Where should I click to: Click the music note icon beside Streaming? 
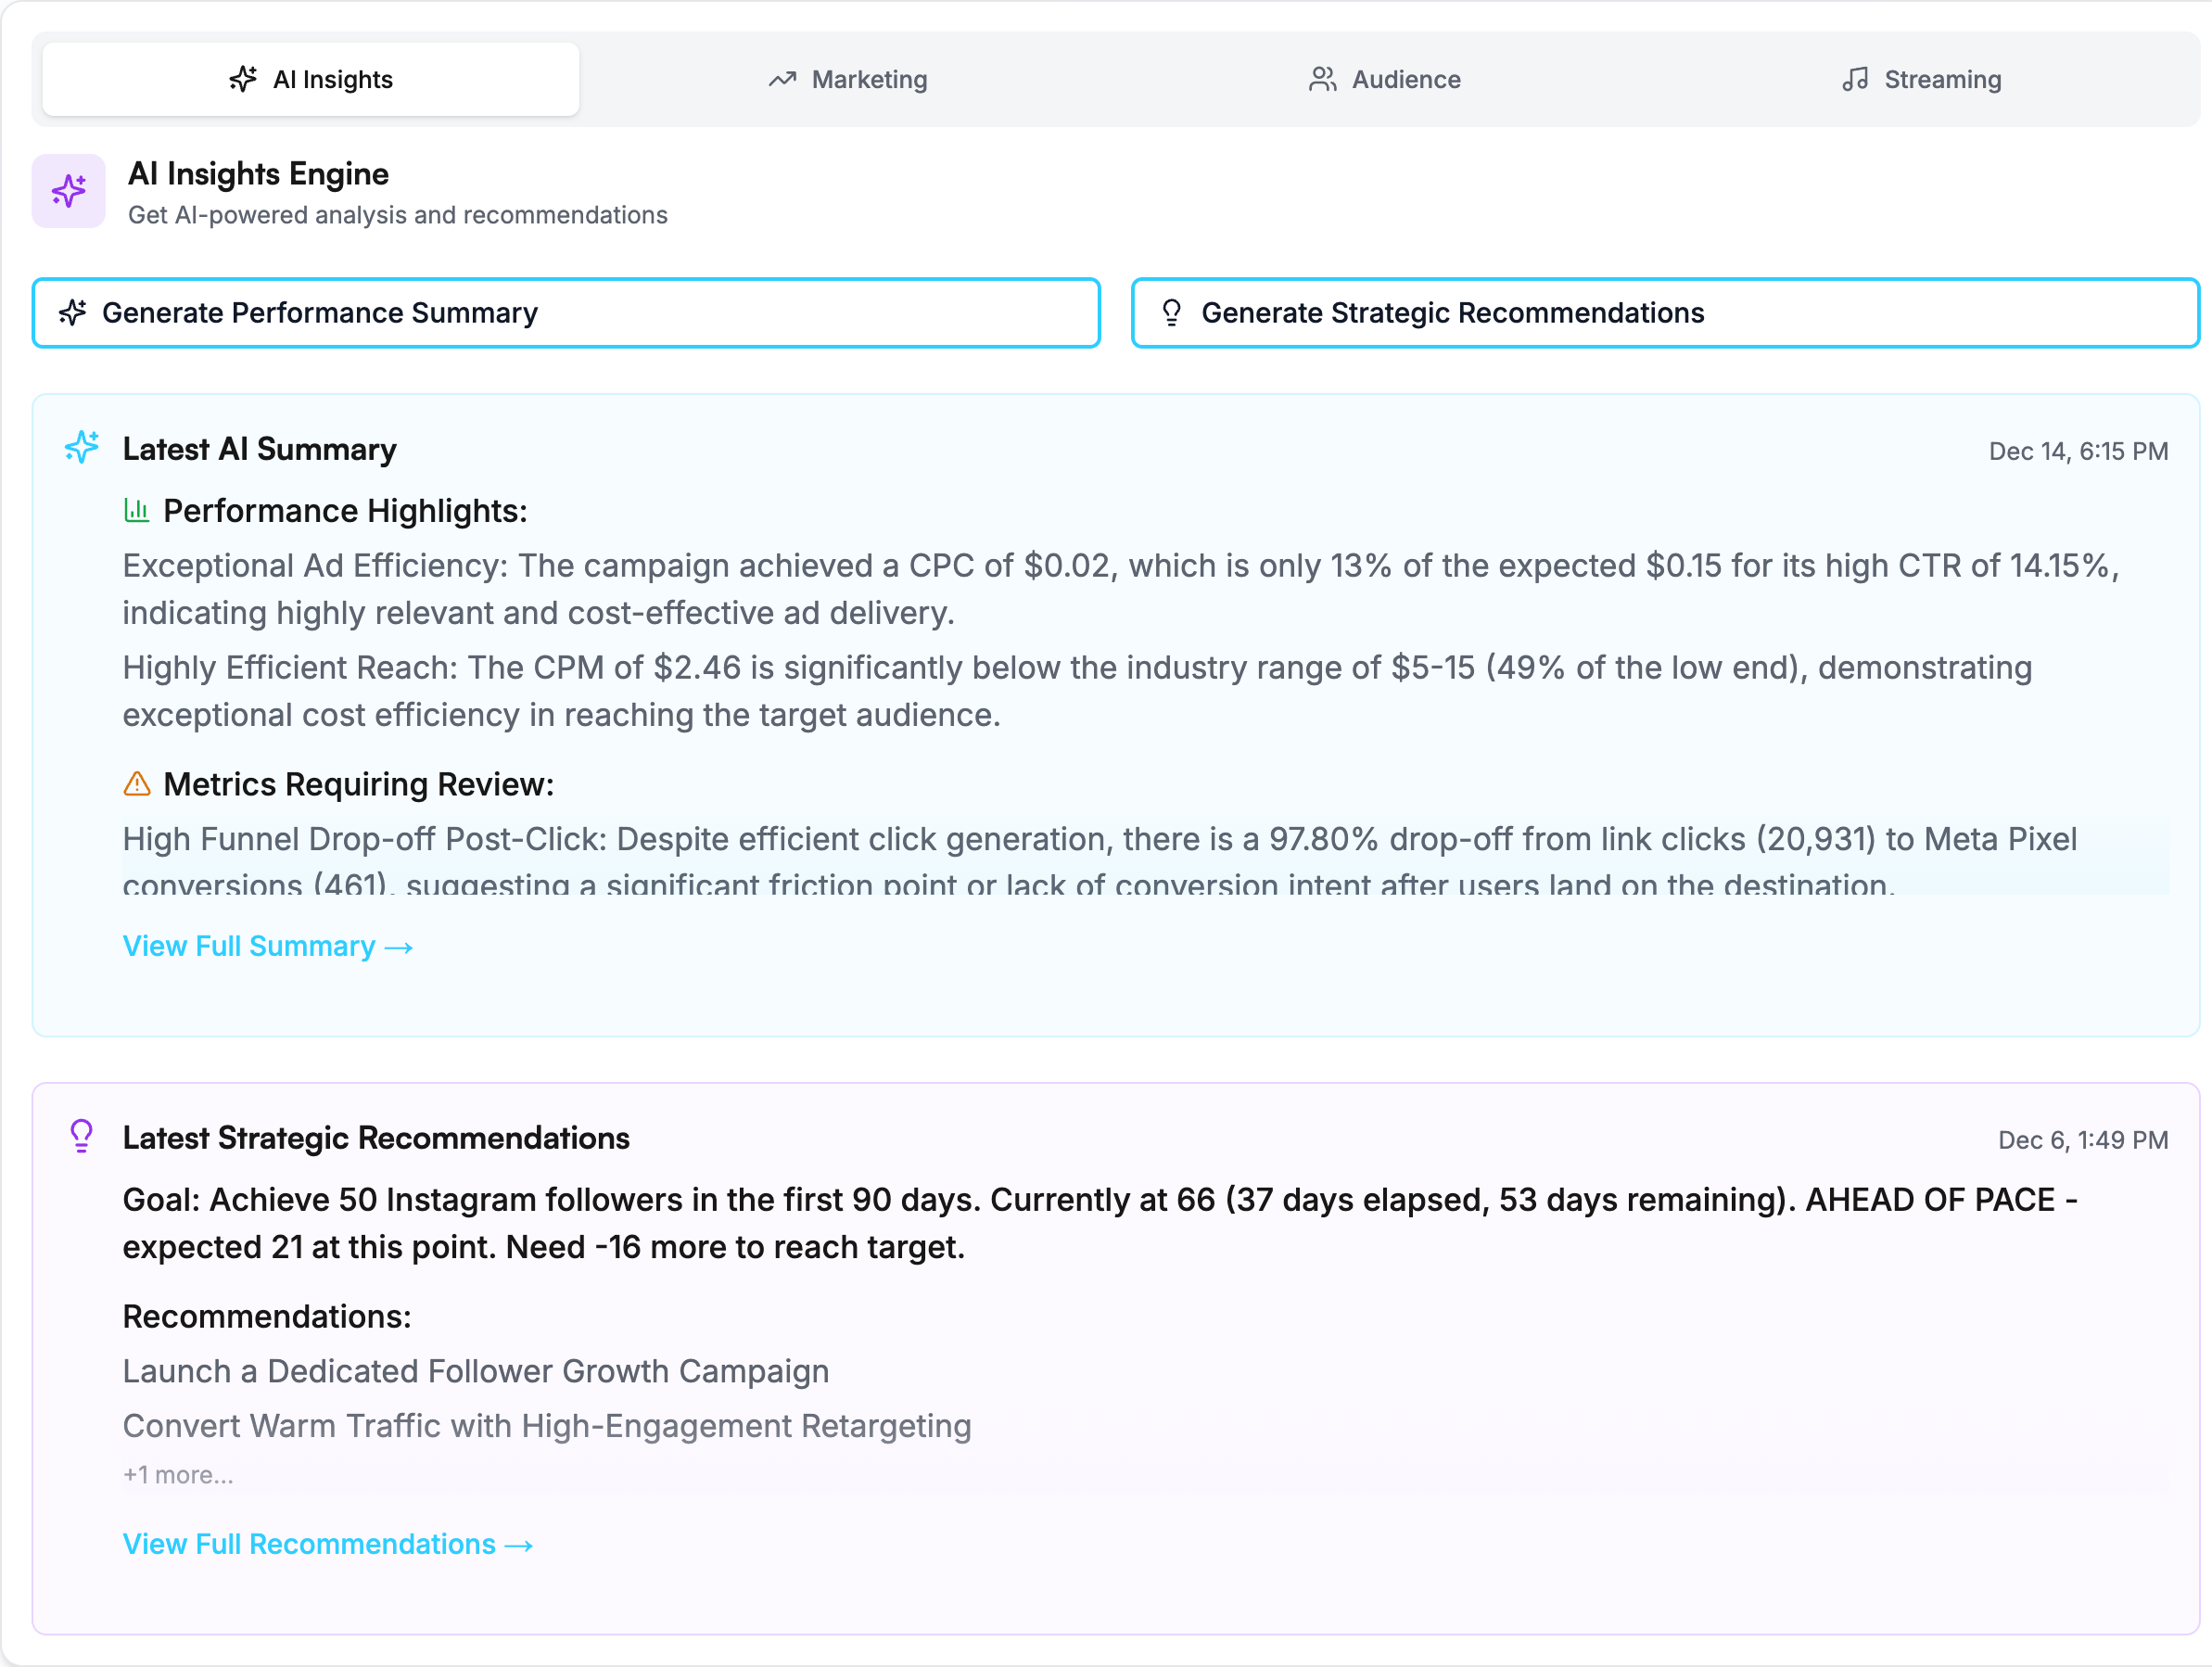(x=1855, y=79)
